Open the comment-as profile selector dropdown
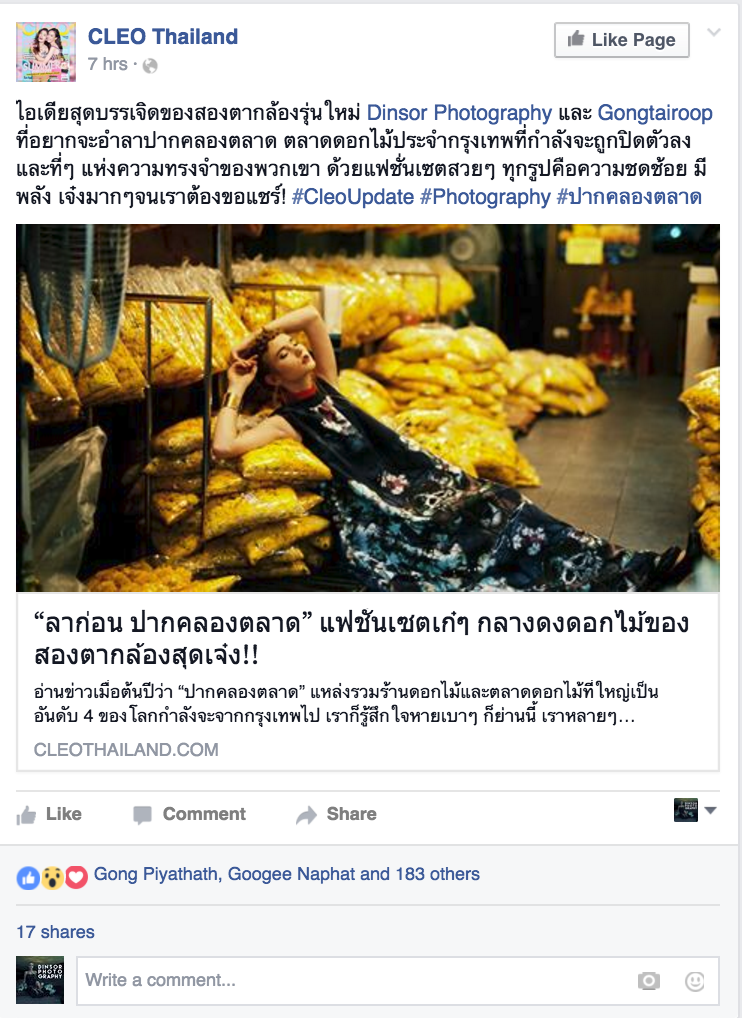The height and width of the screenshot is (1018, 742). pyautogui.click(x=695, y=810)
